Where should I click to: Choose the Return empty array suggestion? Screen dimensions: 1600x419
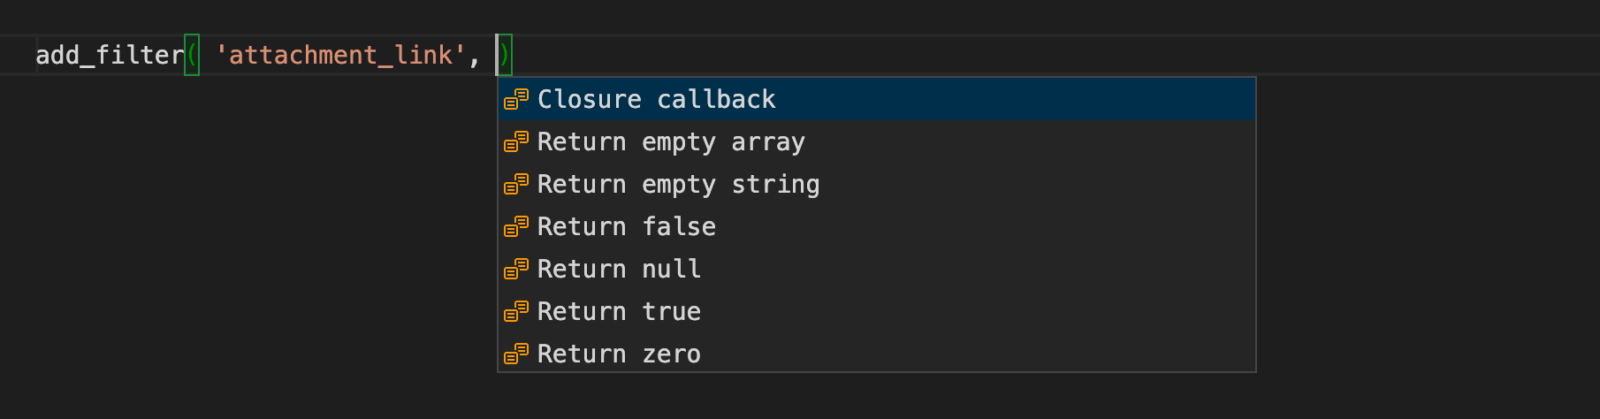(x=877, y=142)
